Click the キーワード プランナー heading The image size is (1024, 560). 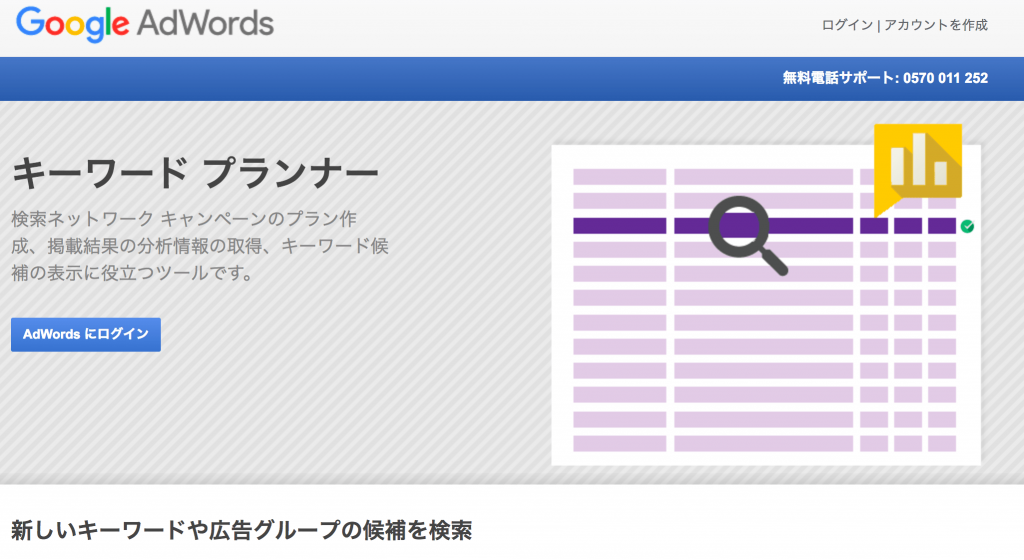tap(195, 174)
